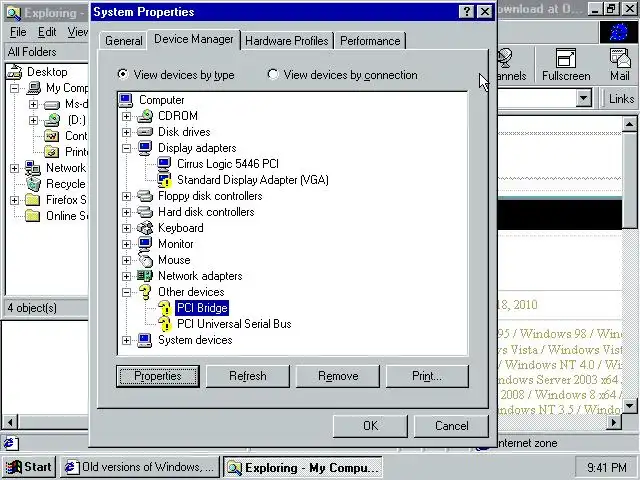This screenshot has height=480, width=640.
Task: Click Explorer horizontal scrollbar left arrow
Action: point(10,422)
